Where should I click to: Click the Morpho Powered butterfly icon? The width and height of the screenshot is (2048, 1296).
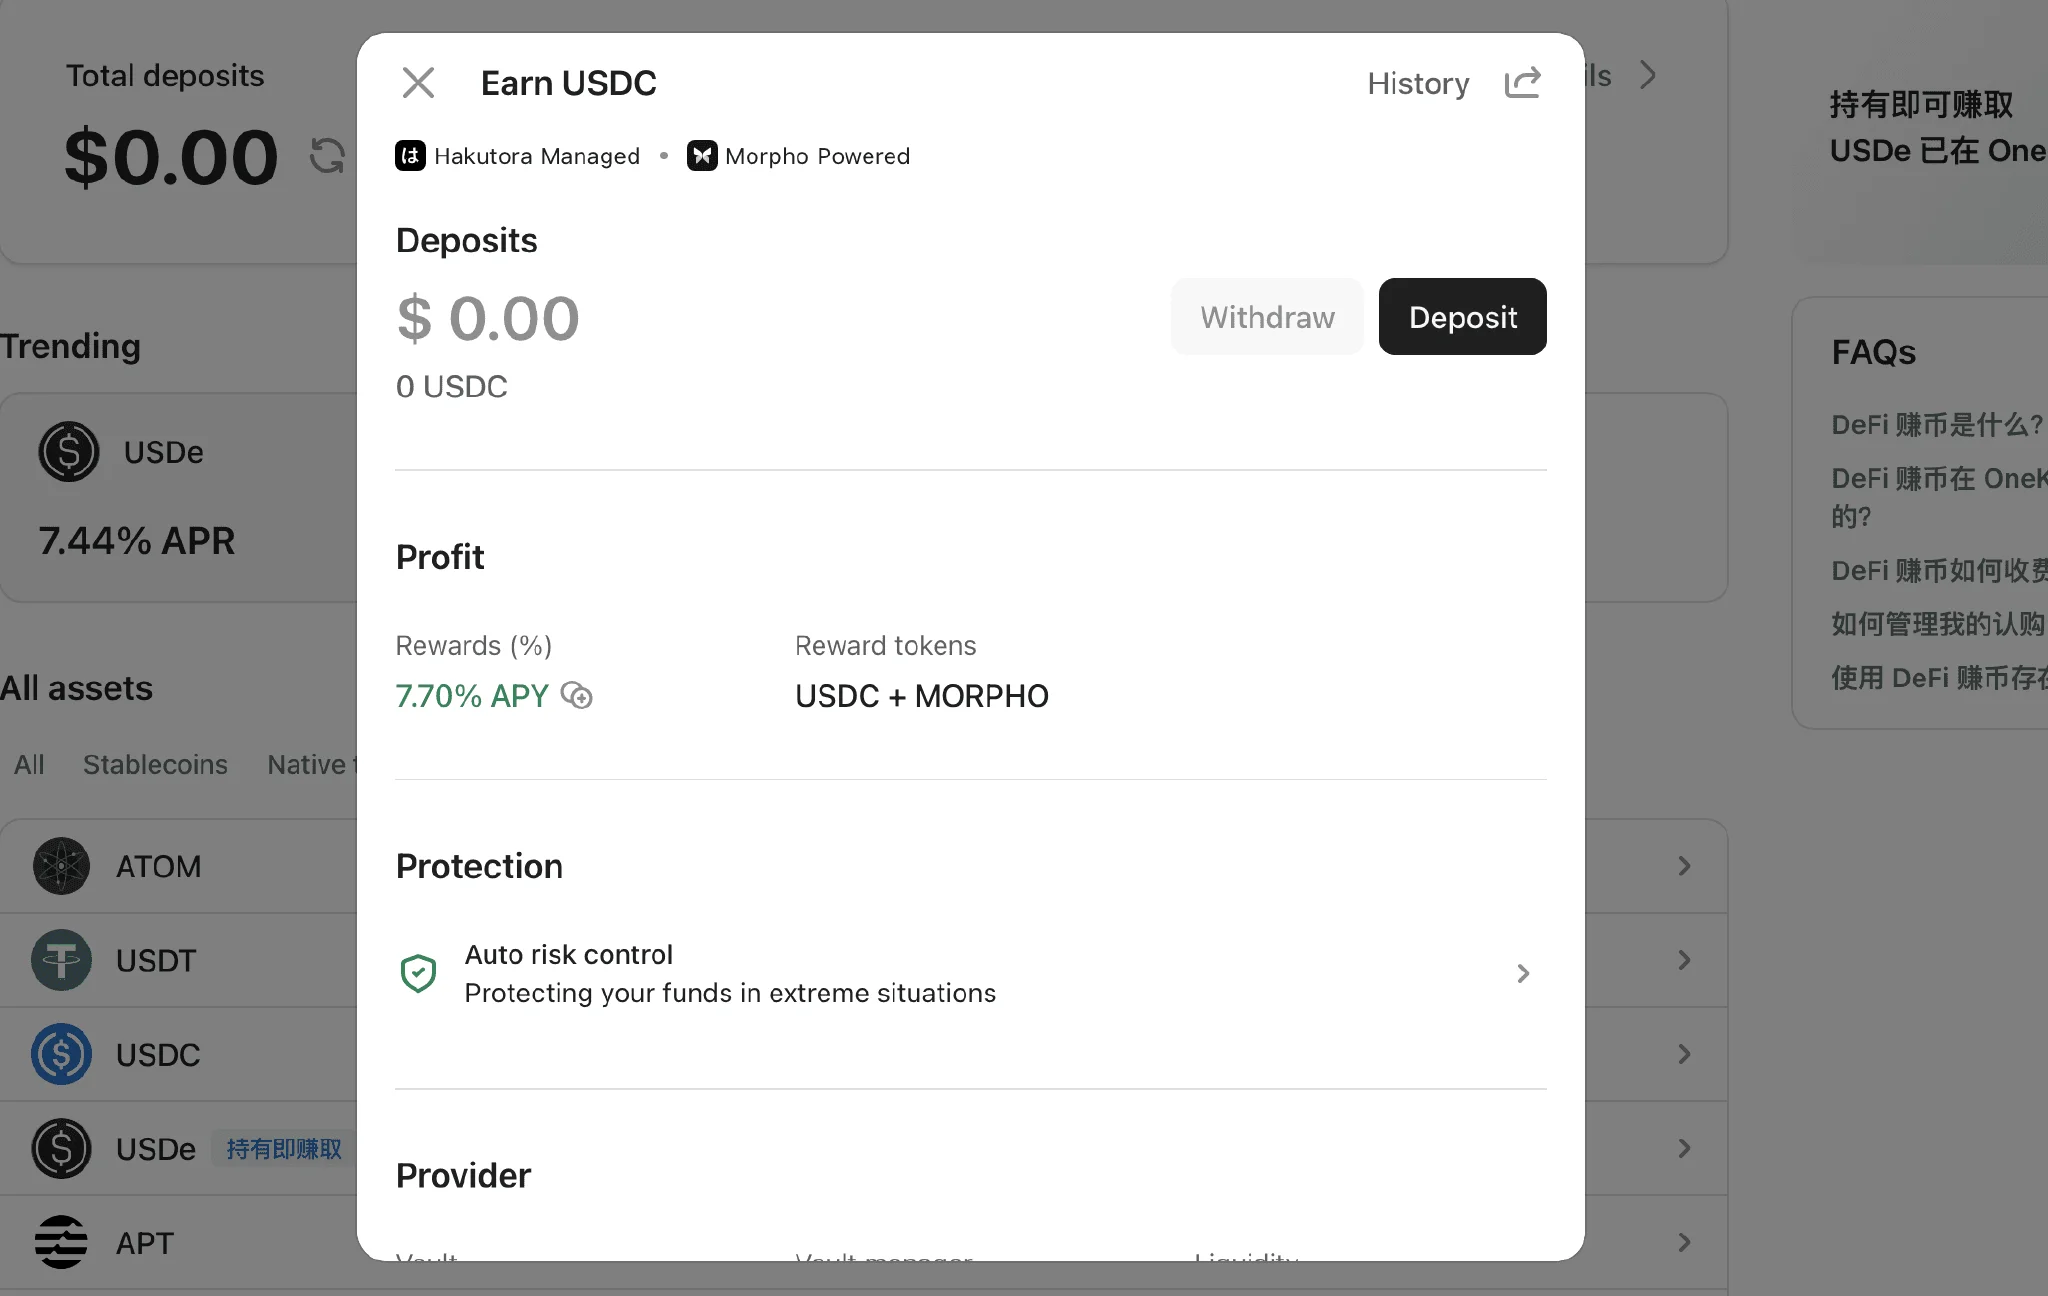click(x=702, y=156)
